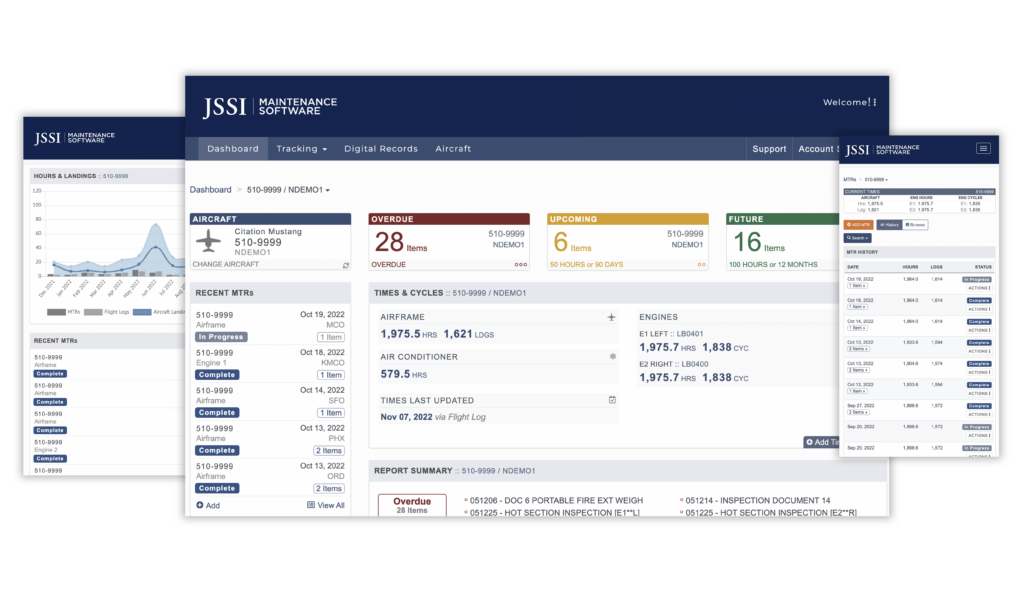This screenshot has width=1024, height=592.
Task: Click the calendar icon beside TIMES LAST UPDATED
Action: coord(612,400)
